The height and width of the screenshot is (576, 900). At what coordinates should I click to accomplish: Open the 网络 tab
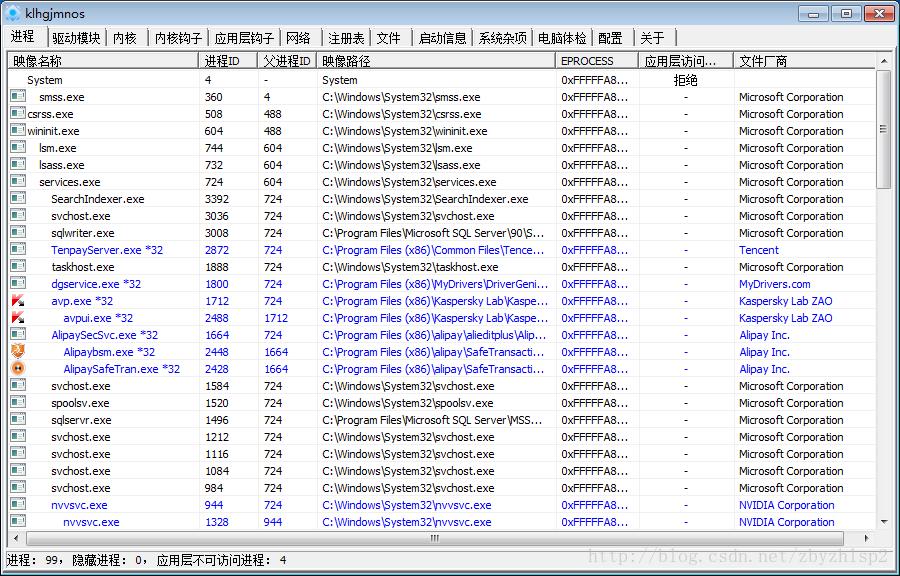click(298, 38)
